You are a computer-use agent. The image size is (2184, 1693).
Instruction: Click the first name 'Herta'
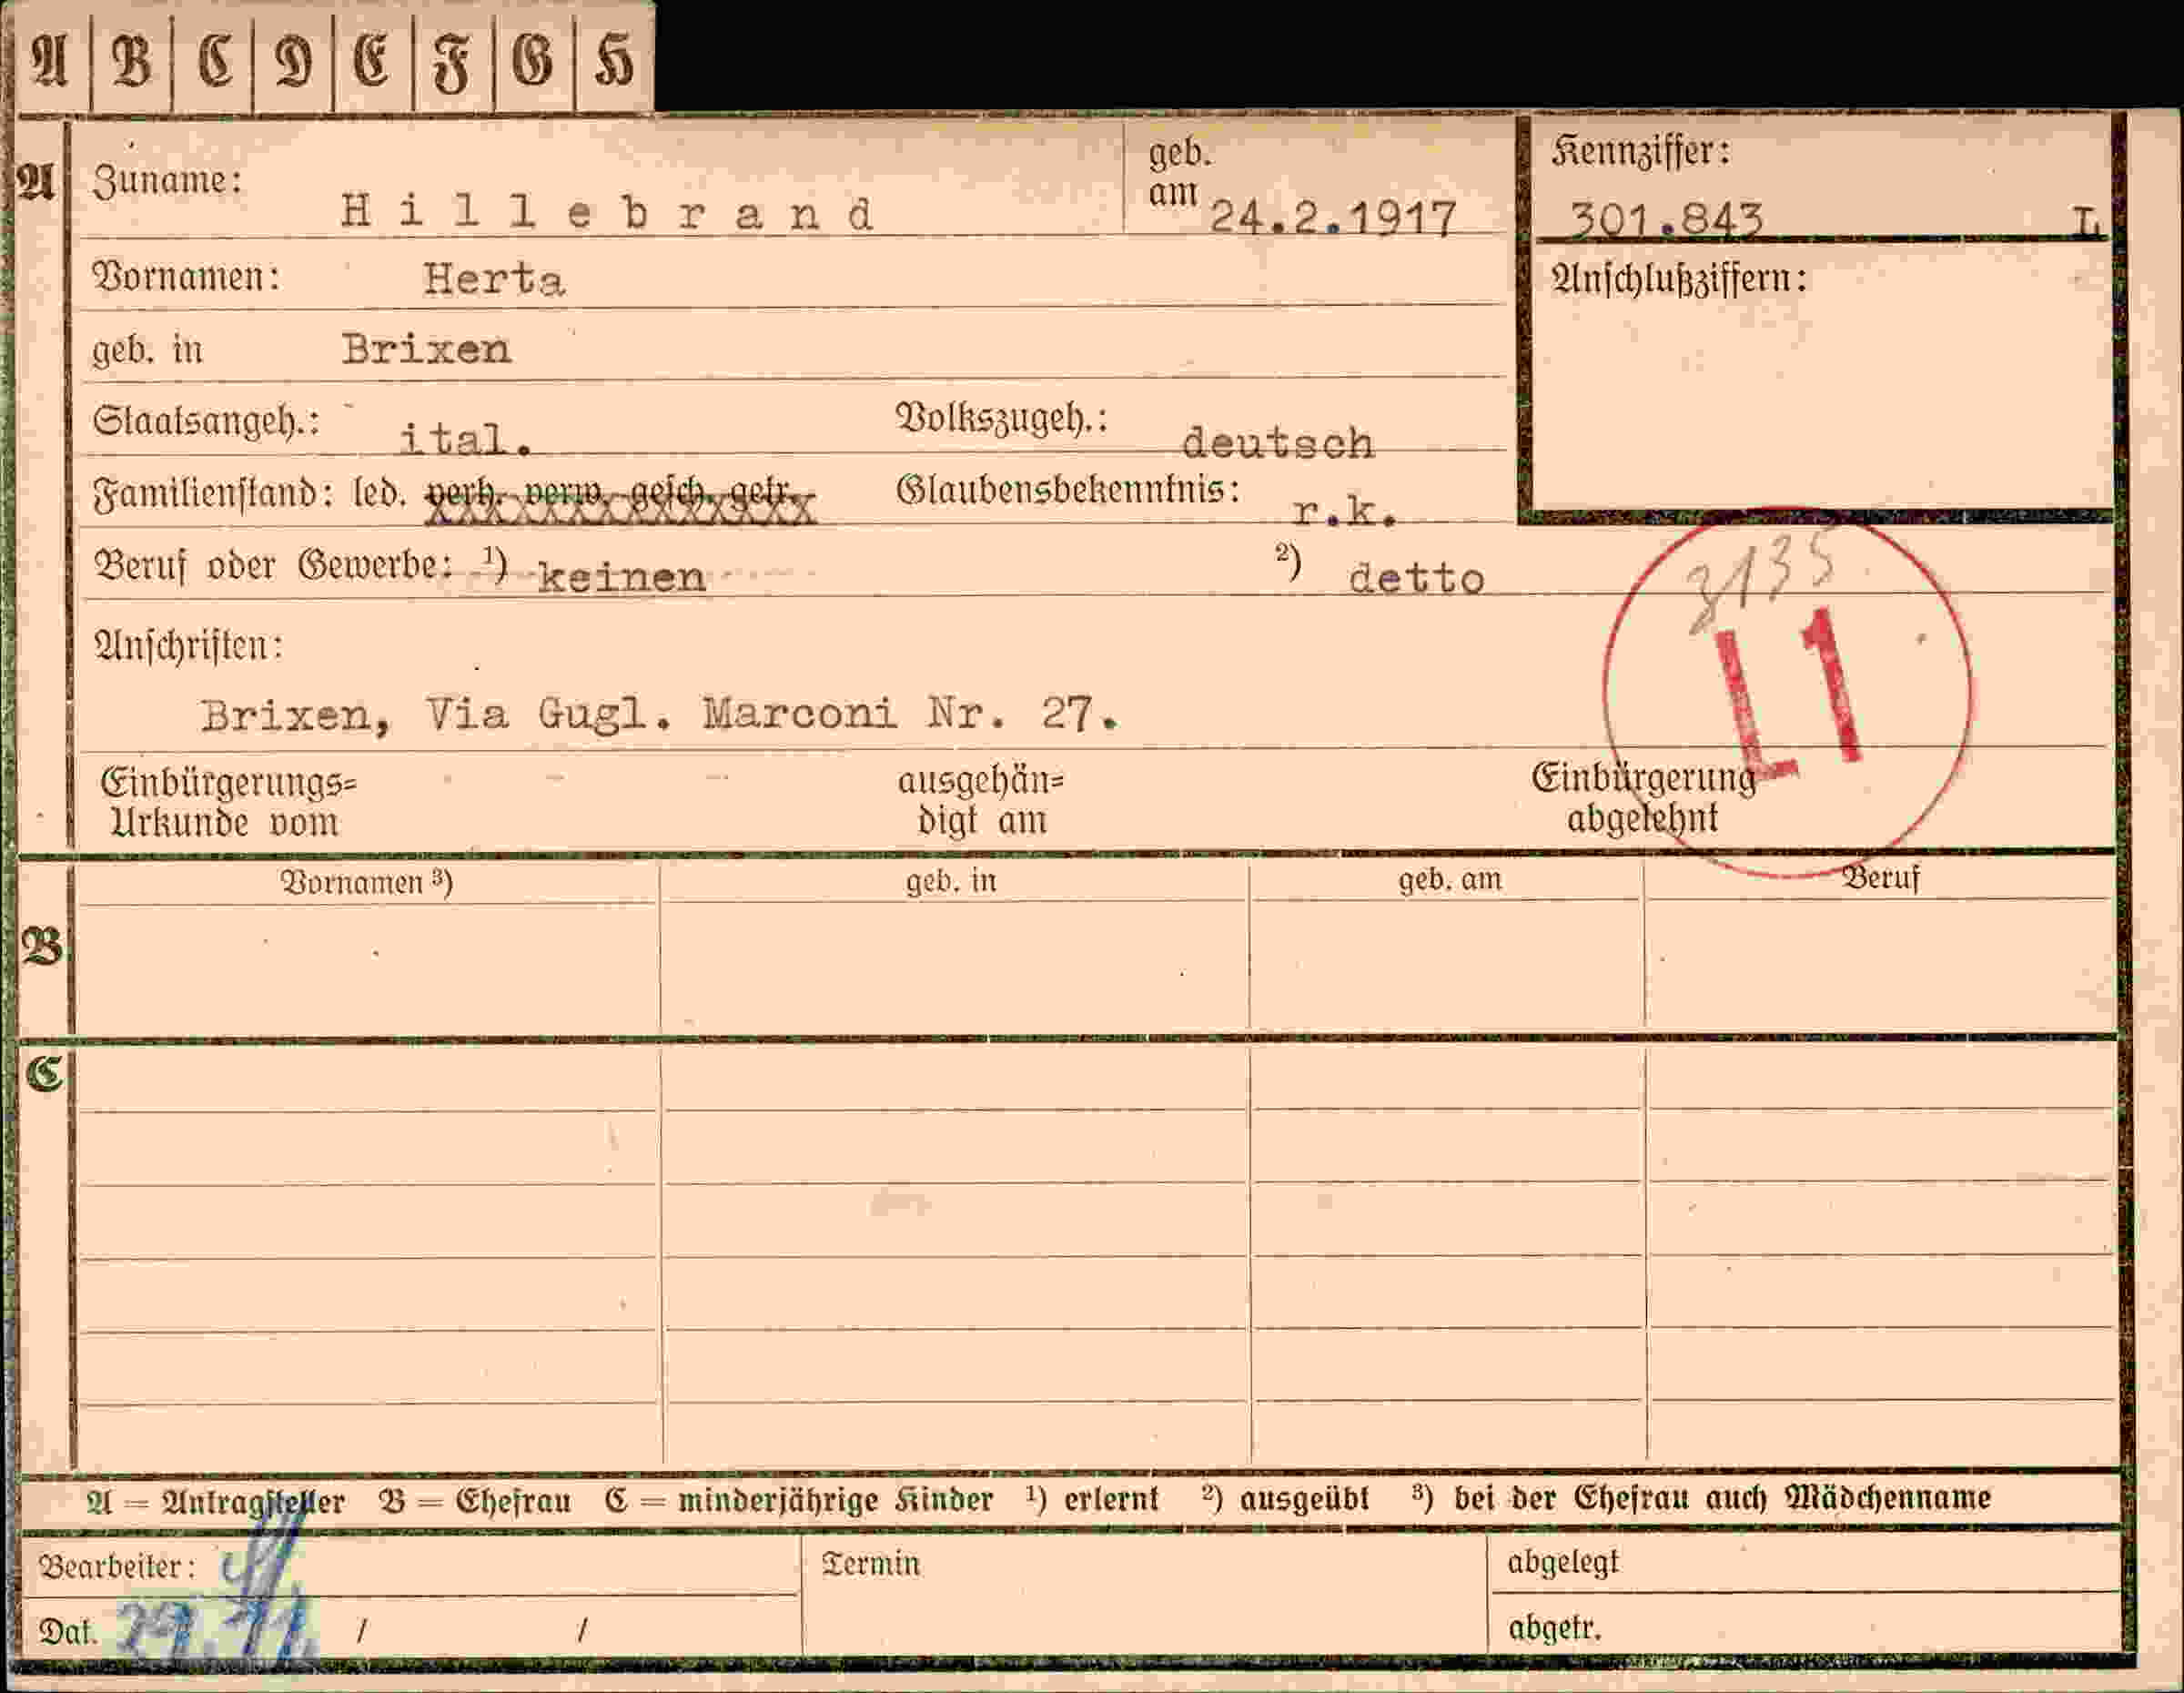pos(494,279)
